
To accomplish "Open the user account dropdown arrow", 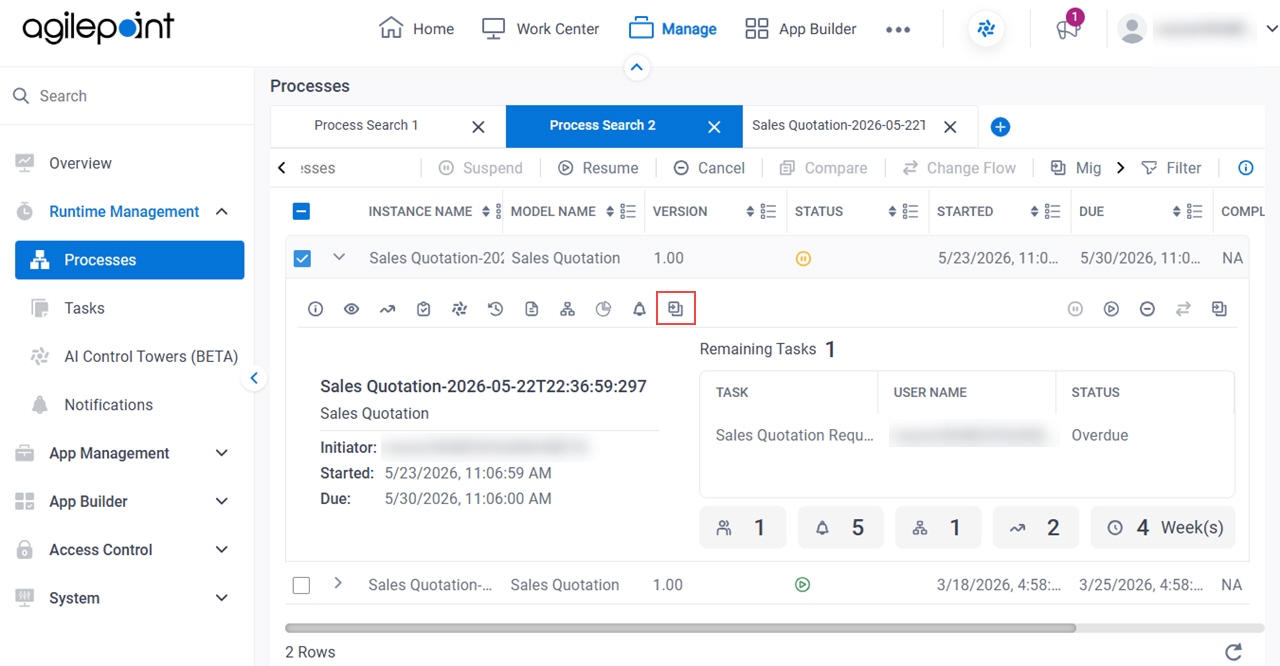I will coord(1271,29).
